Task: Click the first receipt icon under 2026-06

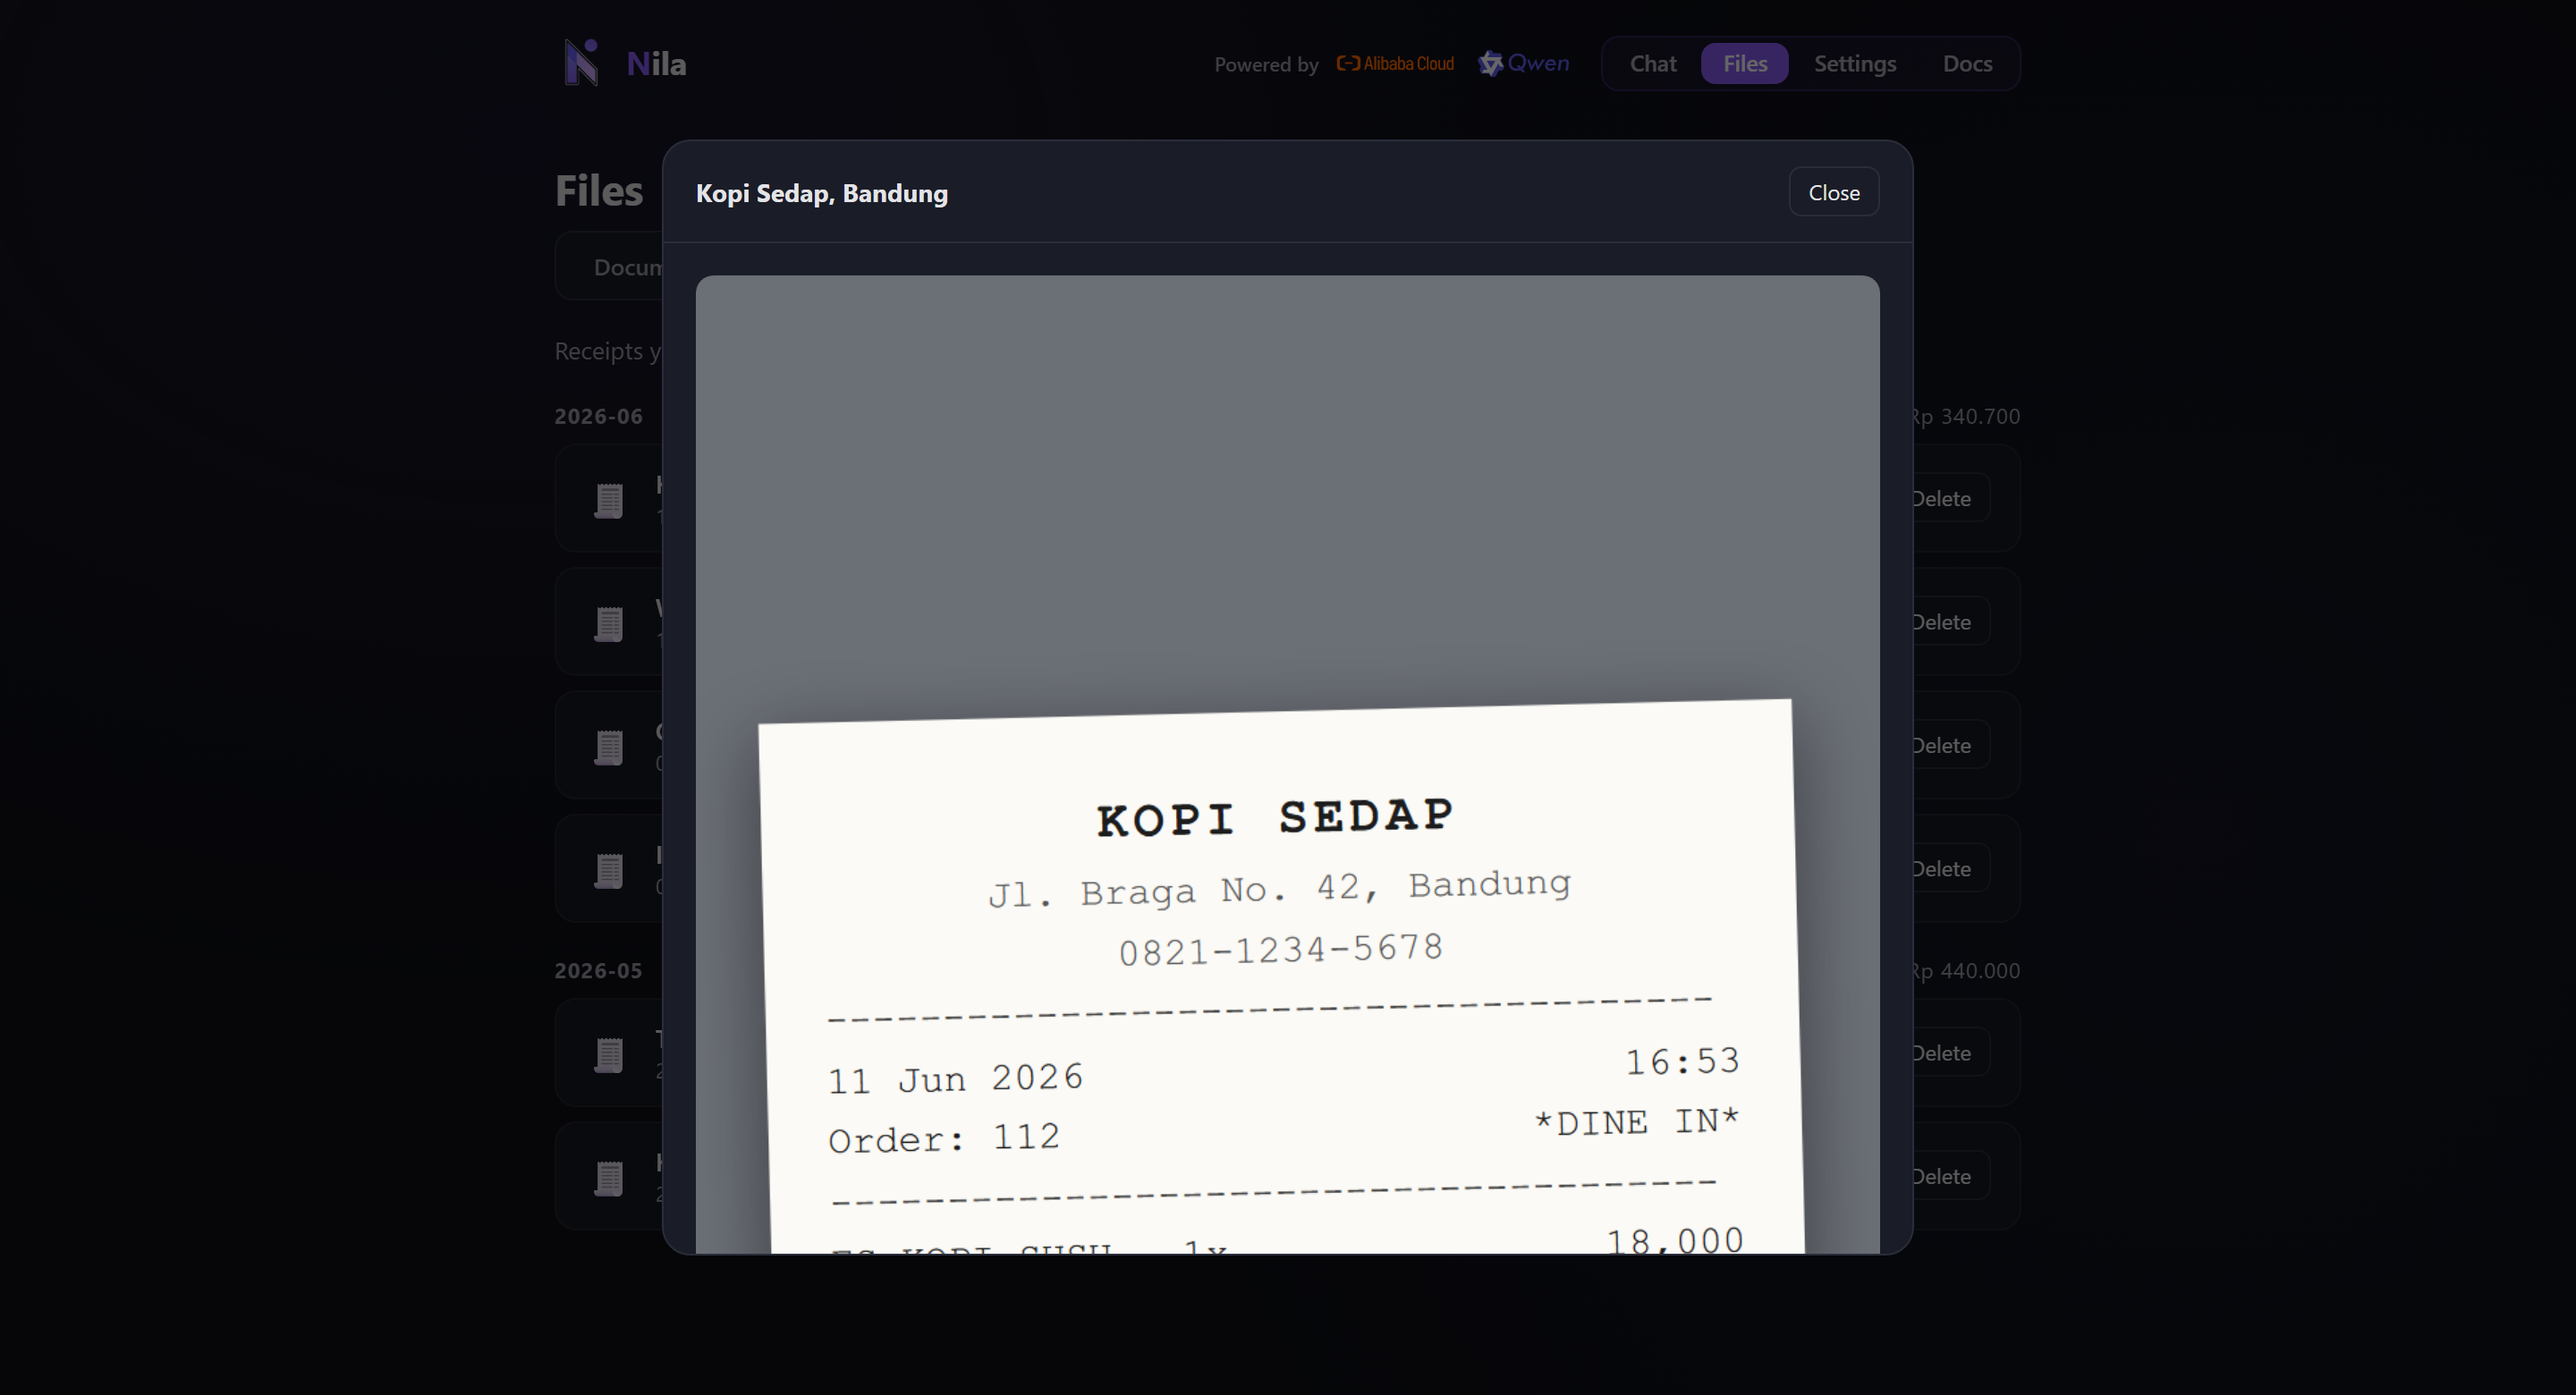Action: point(609,500)
